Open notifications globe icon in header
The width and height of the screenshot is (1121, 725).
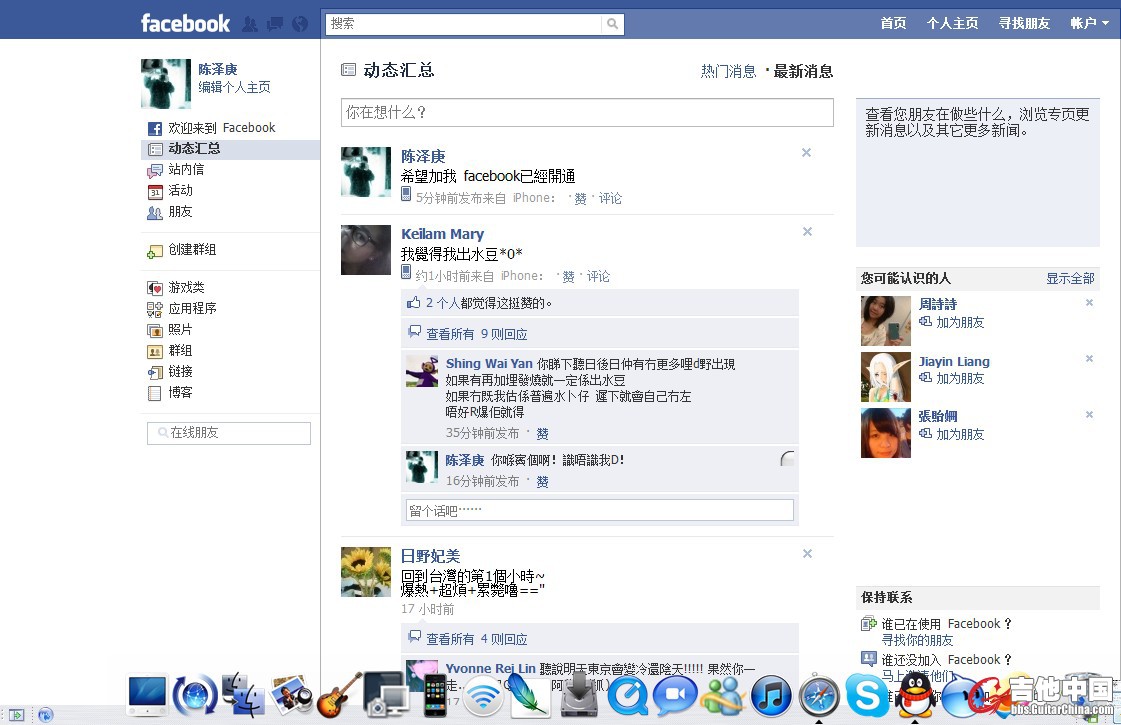300,24
